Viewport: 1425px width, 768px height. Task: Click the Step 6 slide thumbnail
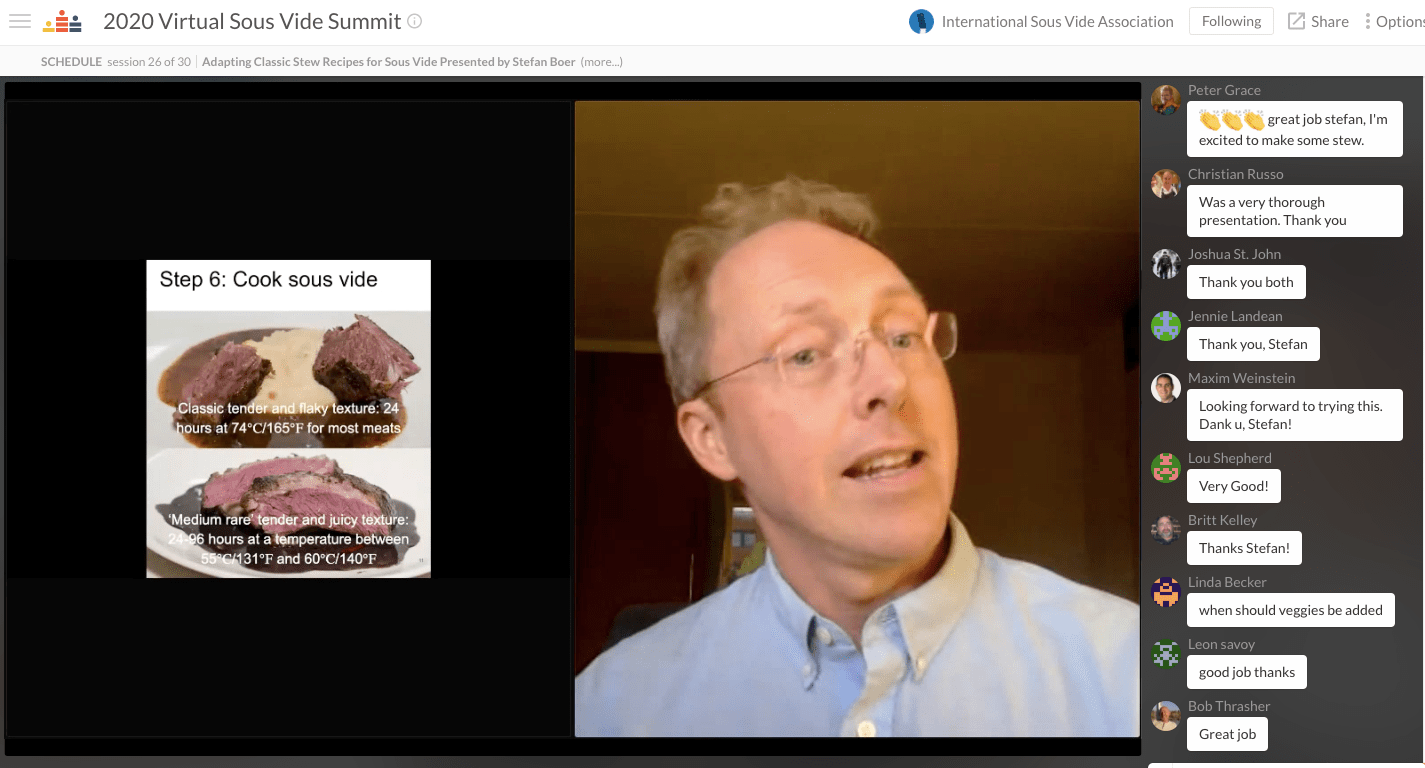(288, 418)
